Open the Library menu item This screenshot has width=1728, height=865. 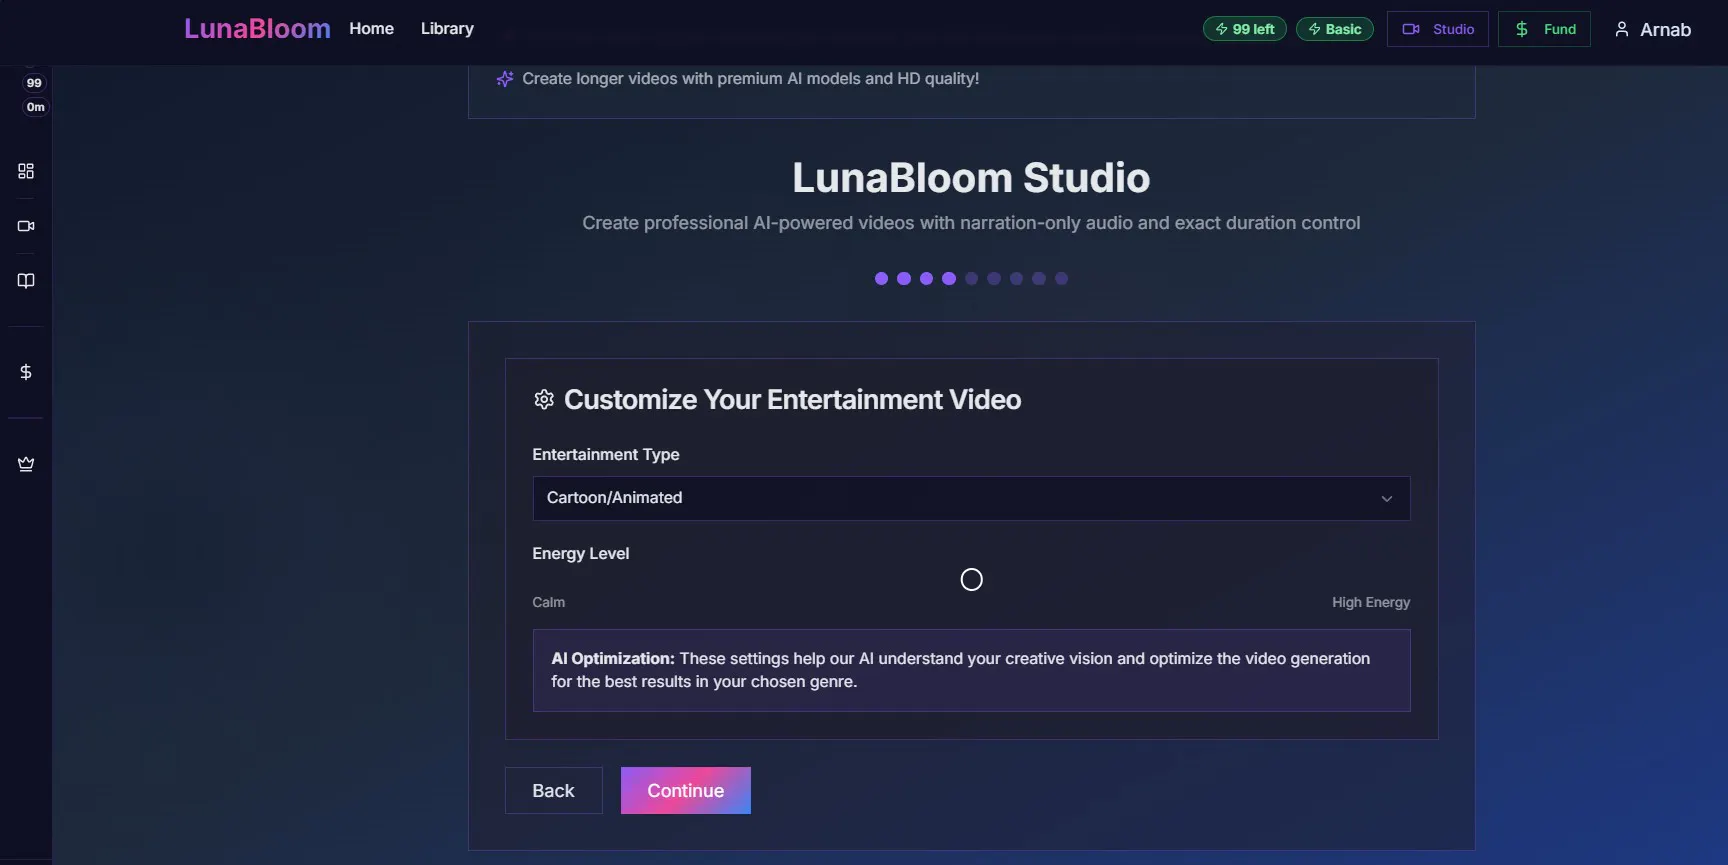click(x=447, y=29)
